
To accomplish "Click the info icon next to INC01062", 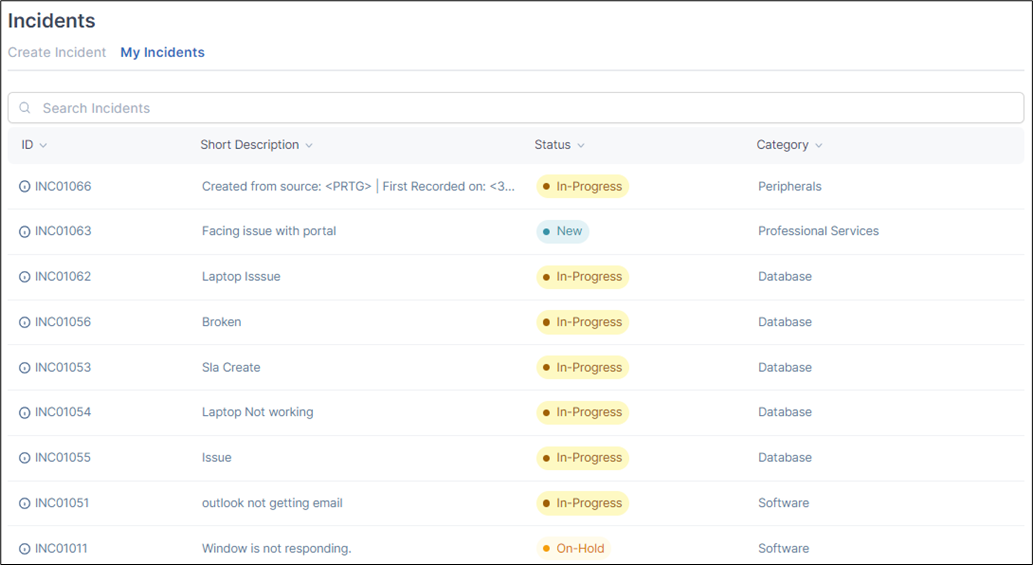I will tap(24, 277).
